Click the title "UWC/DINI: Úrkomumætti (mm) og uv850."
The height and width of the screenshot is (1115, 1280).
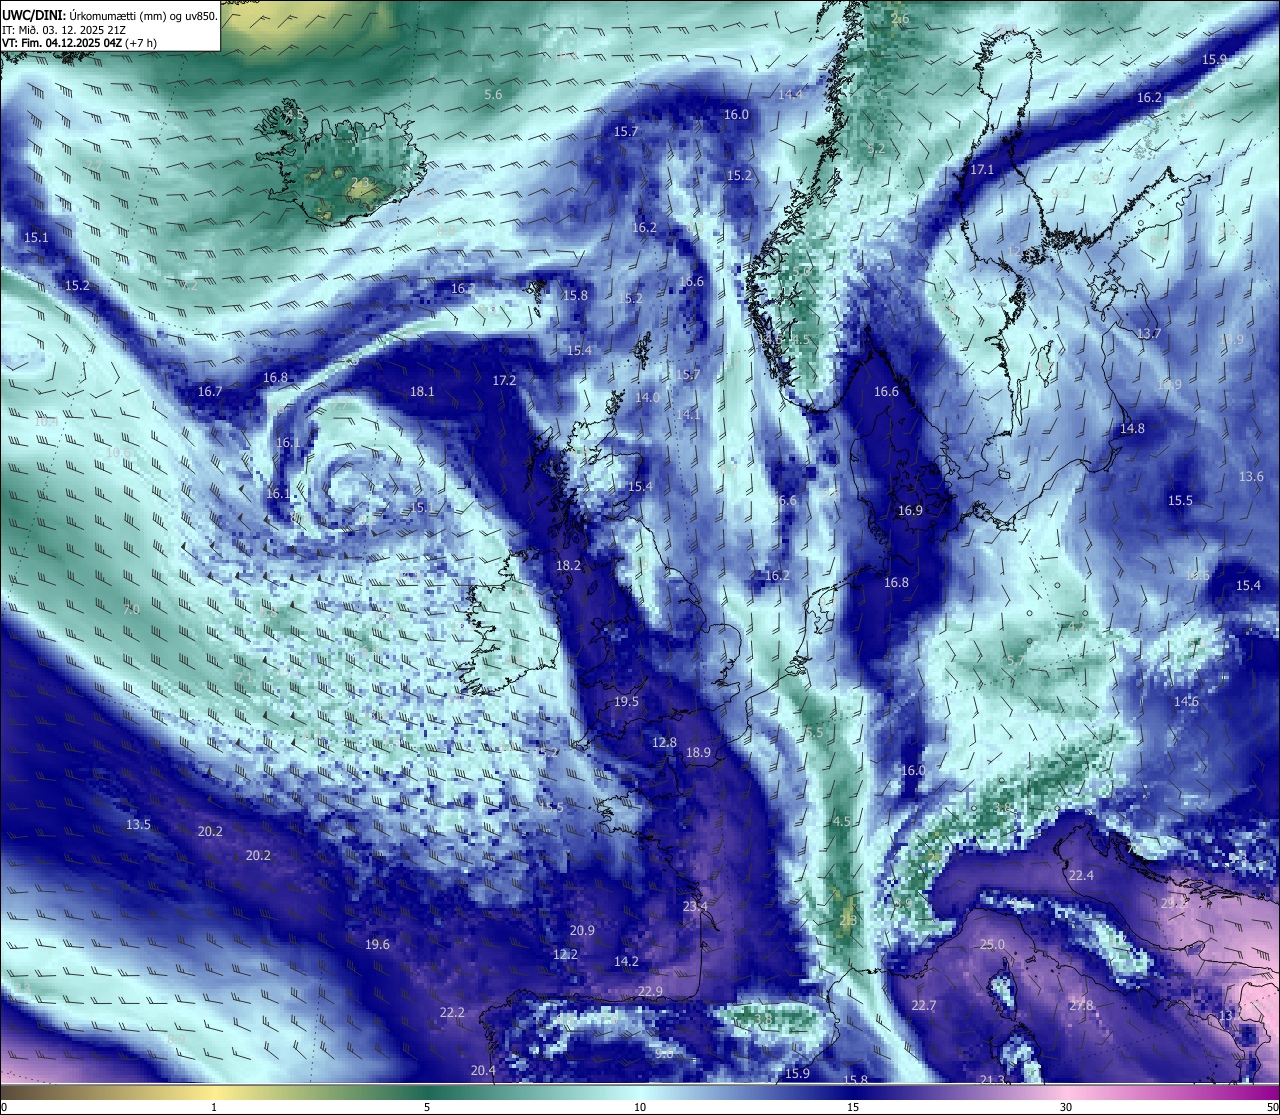(110, 15)
